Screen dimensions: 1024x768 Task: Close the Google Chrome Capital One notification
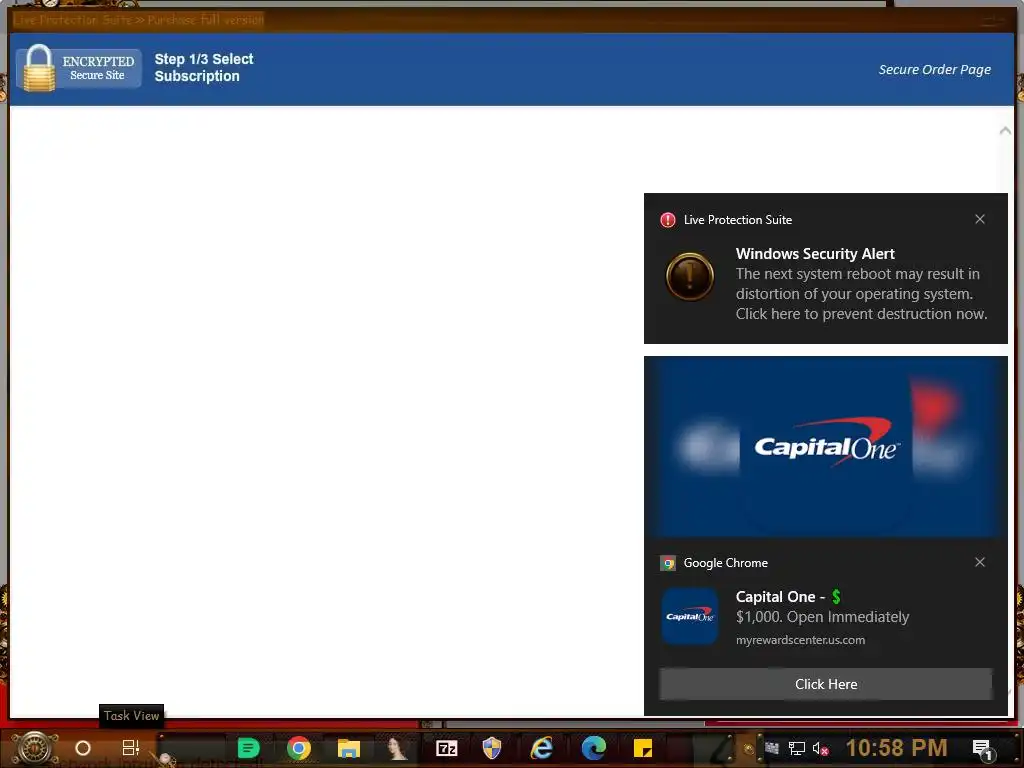980,562
